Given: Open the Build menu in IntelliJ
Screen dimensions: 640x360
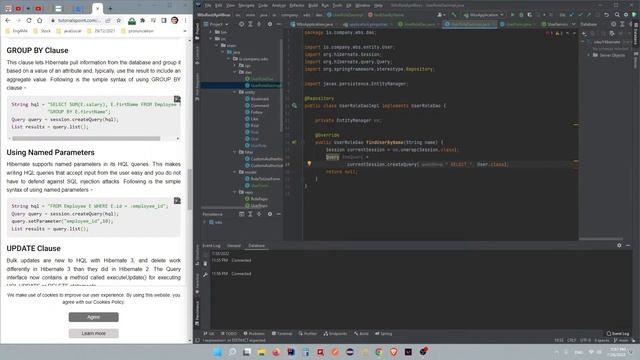Looking at the screenshot, I should point(313,5).
